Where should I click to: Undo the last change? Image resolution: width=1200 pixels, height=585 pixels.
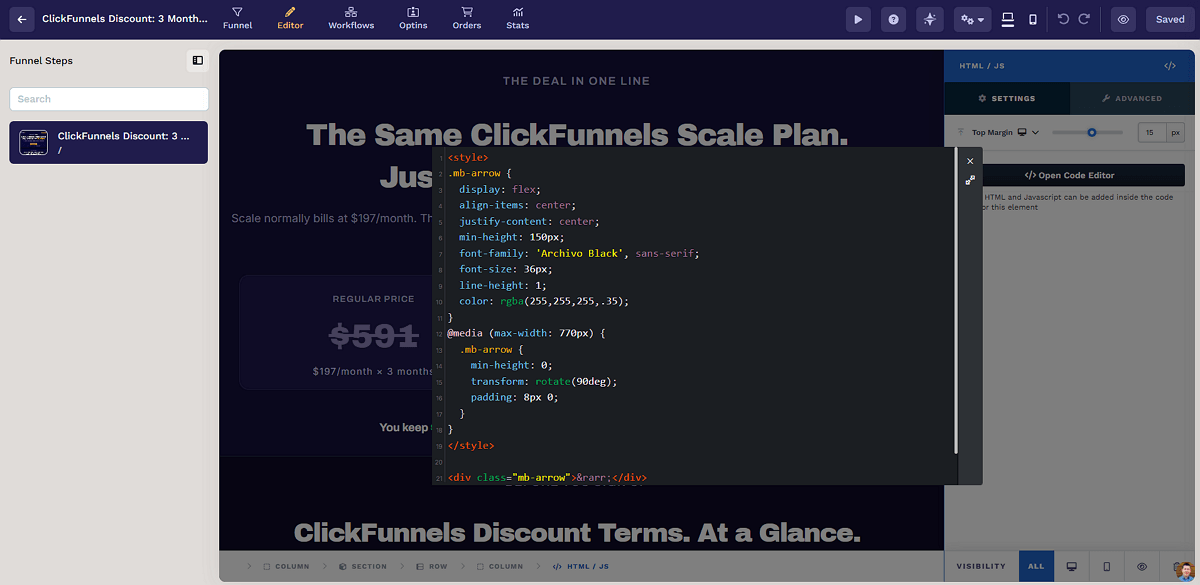1063,19
